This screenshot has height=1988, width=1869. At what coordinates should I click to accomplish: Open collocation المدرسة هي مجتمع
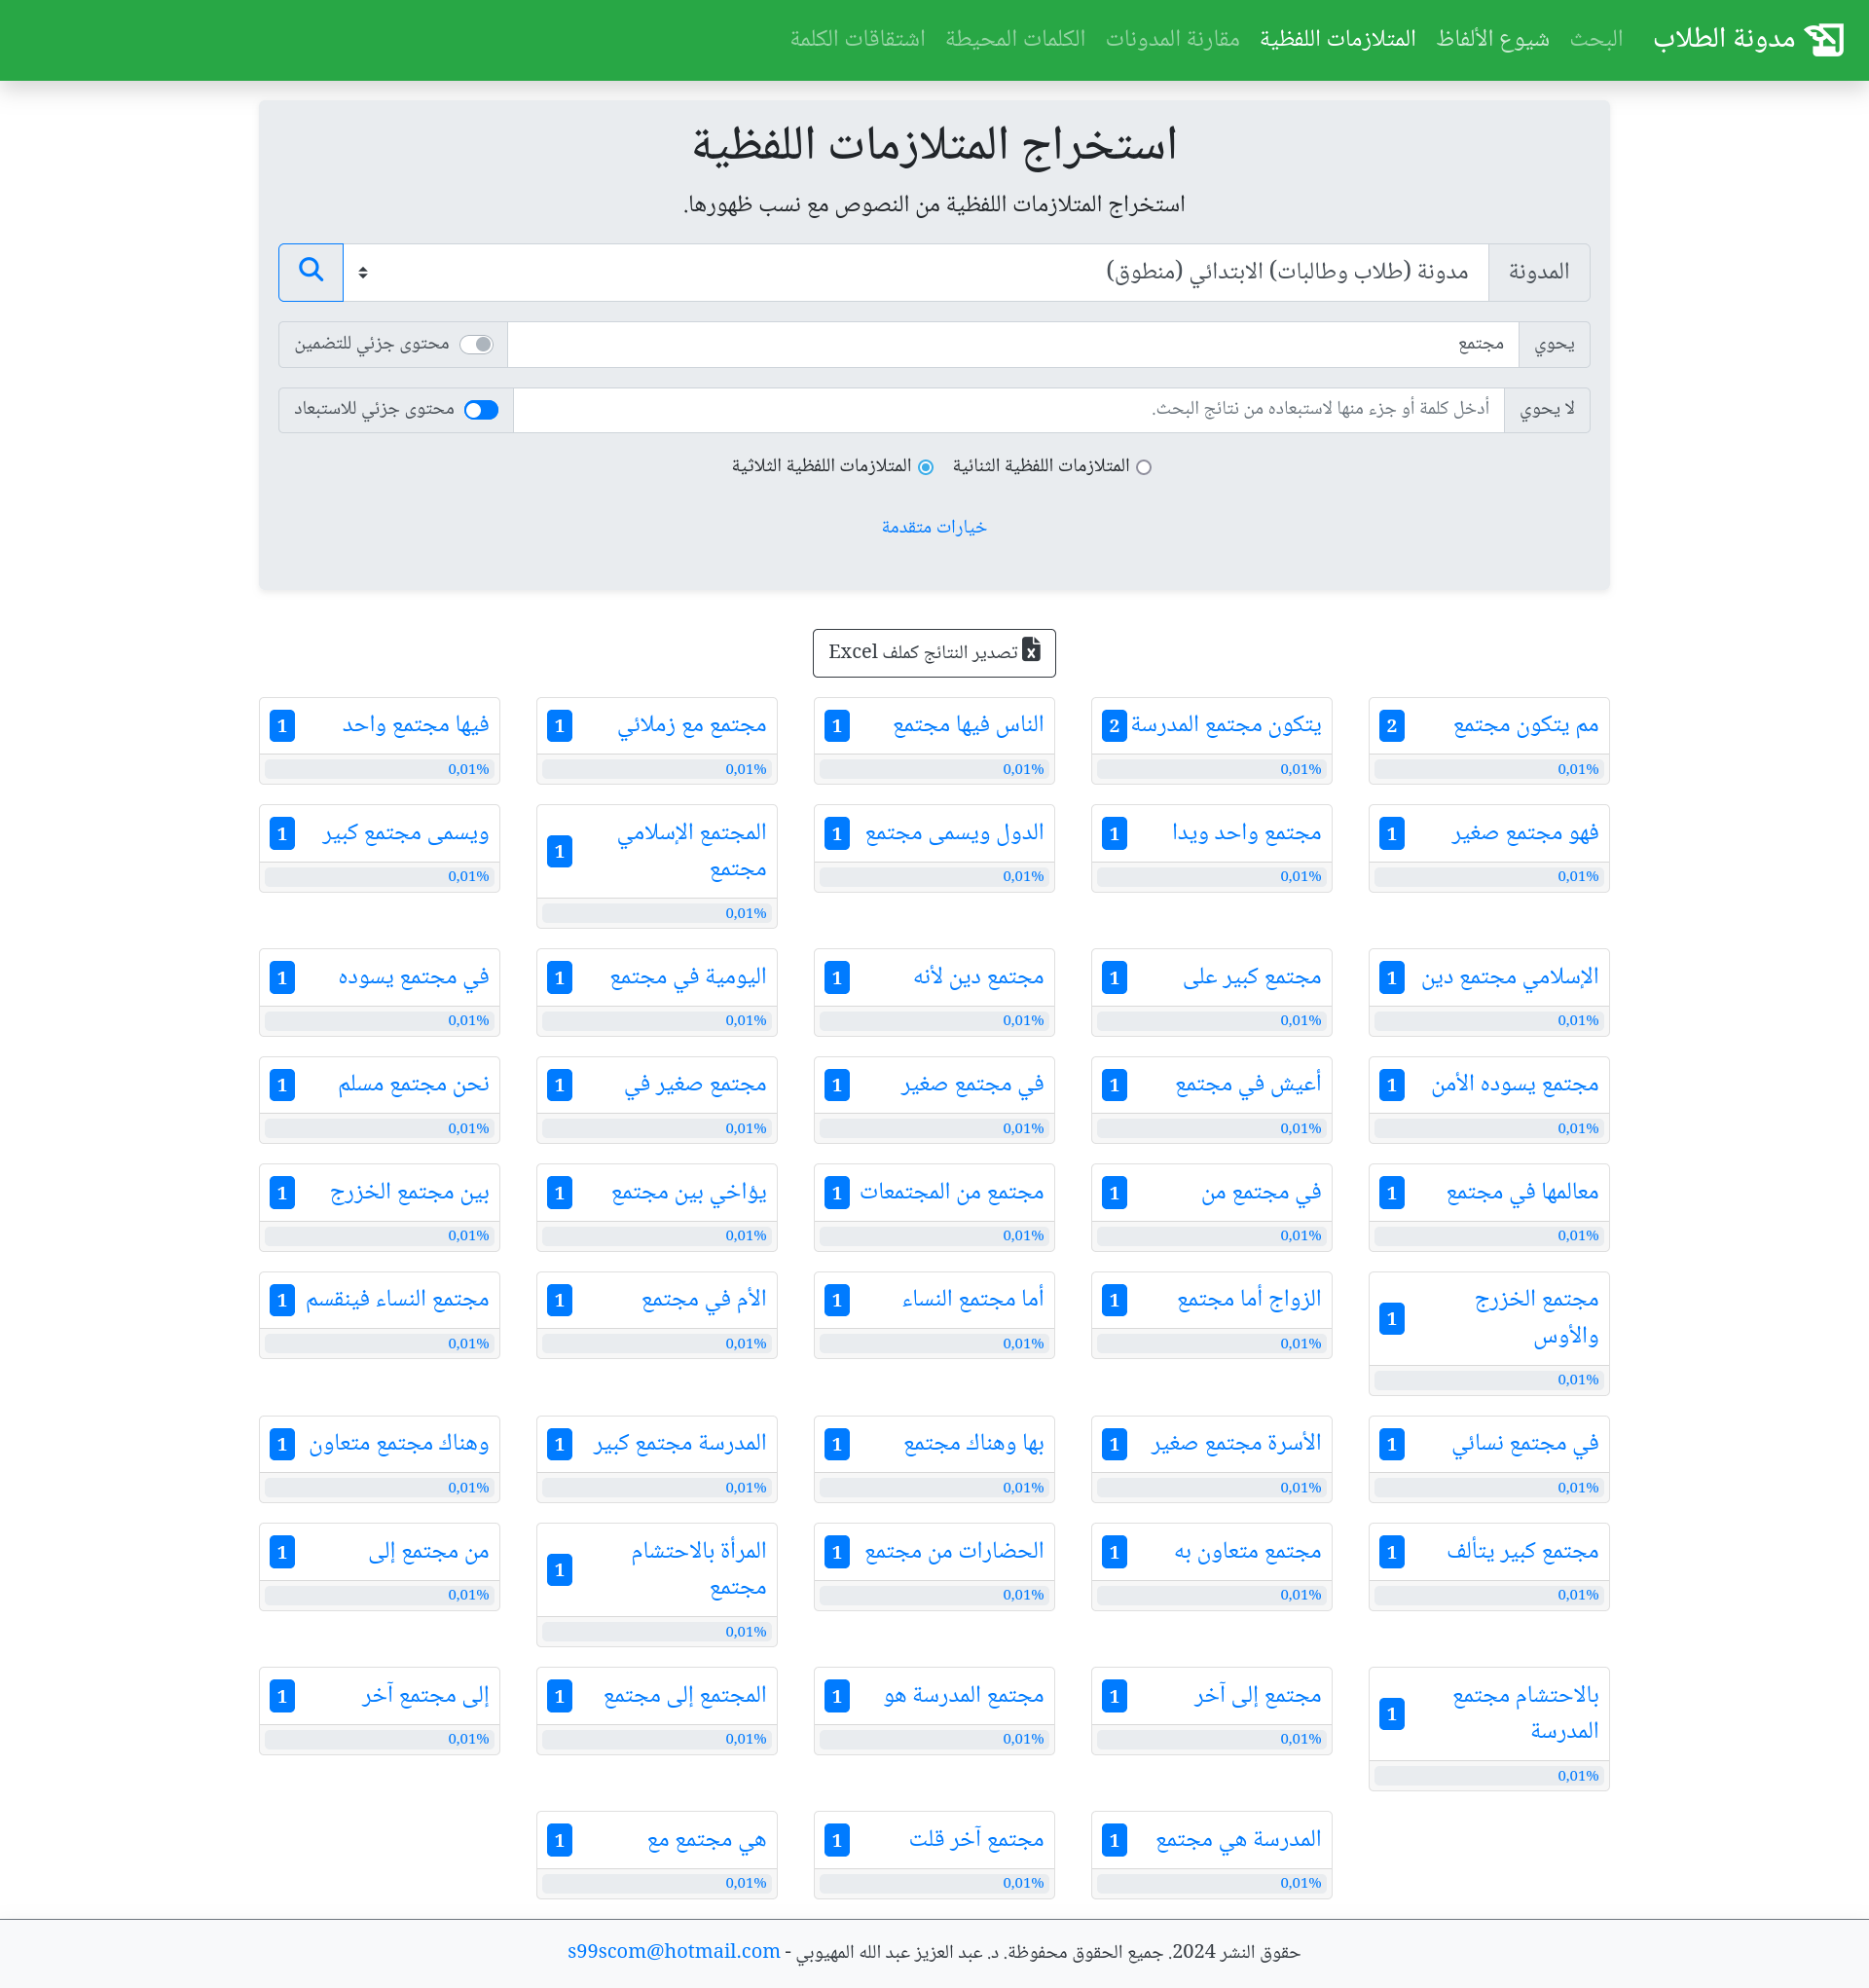(x=1238, y=1840)
